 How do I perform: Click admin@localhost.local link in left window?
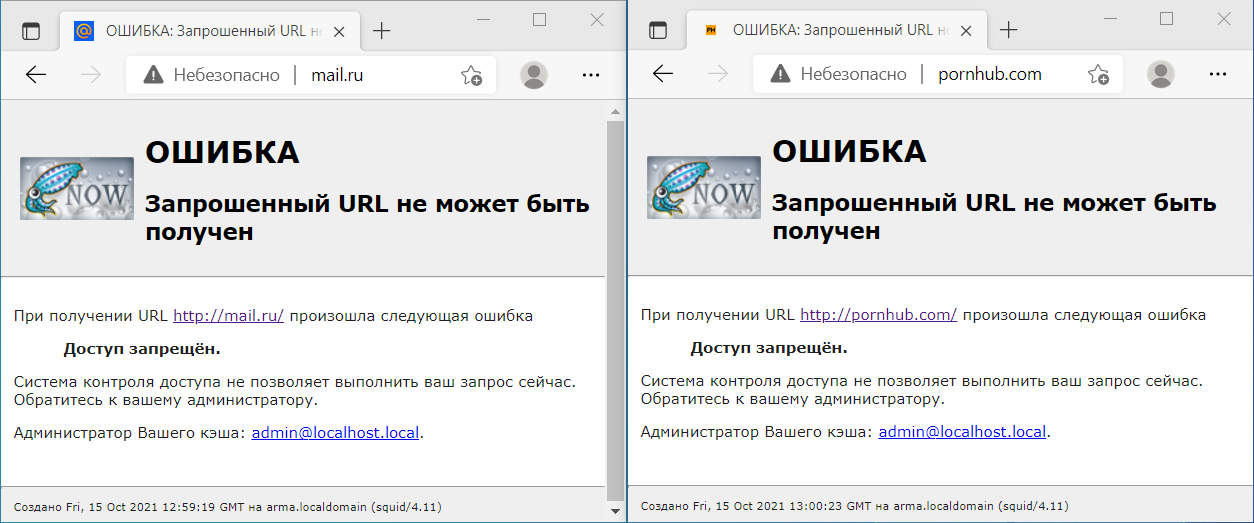pyautogui.click(x=335, y=433)
